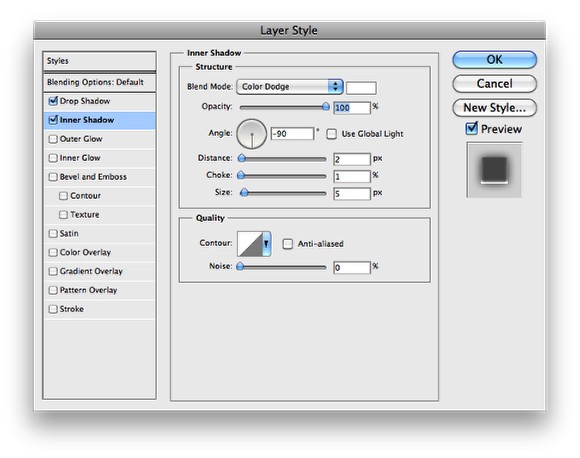Click the Opacity slider handle
Screen dimensions: 580x458
pos(326,107)
